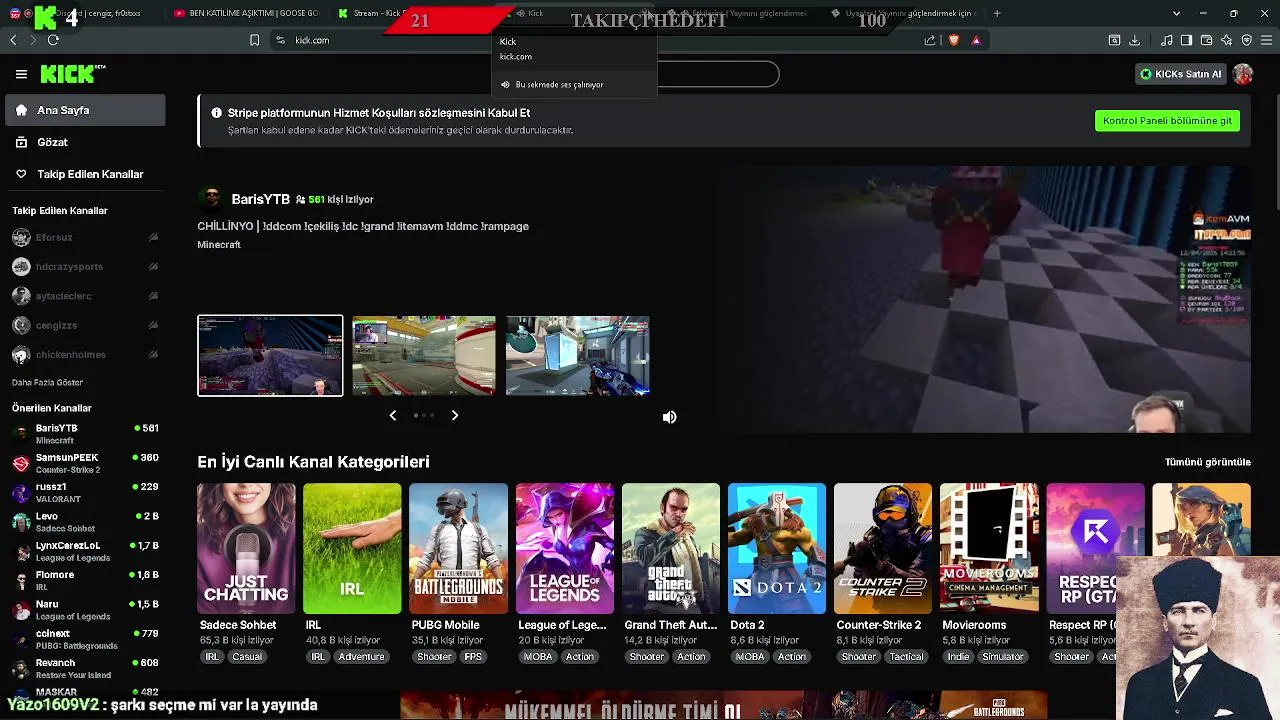Open Brave Rewards triangle icon

976,40
